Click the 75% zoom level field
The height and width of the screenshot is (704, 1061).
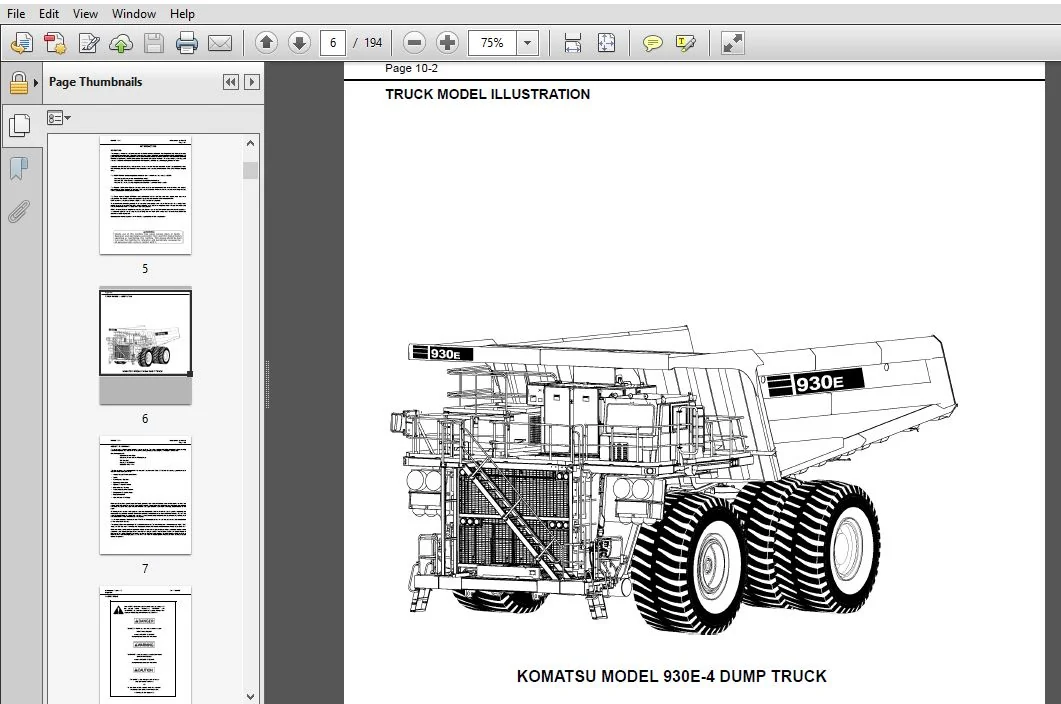click(x=493, y=43)
